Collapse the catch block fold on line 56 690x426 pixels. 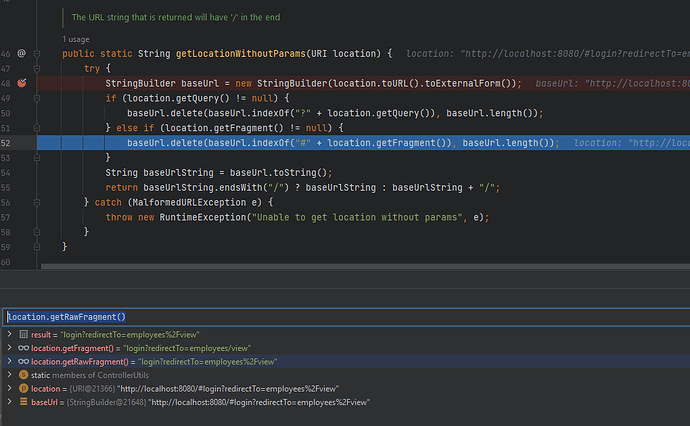[37, 202]
